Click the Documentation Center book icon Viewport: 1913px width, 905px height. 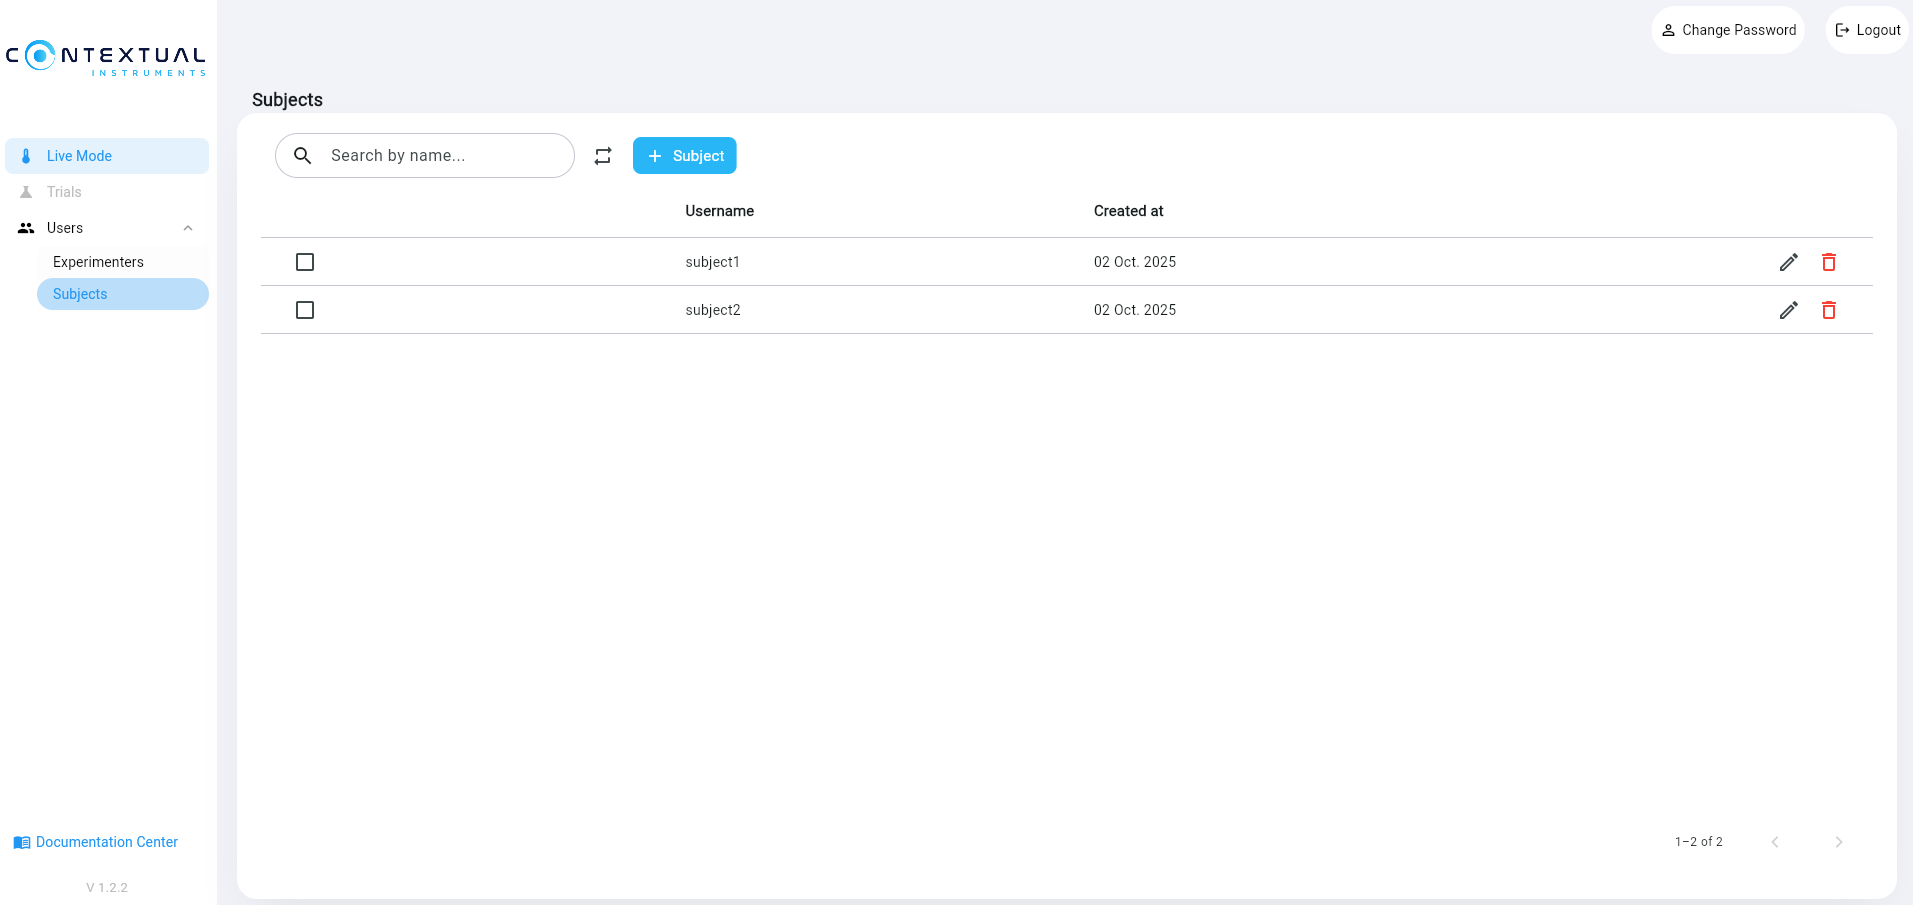coord(22,843)
